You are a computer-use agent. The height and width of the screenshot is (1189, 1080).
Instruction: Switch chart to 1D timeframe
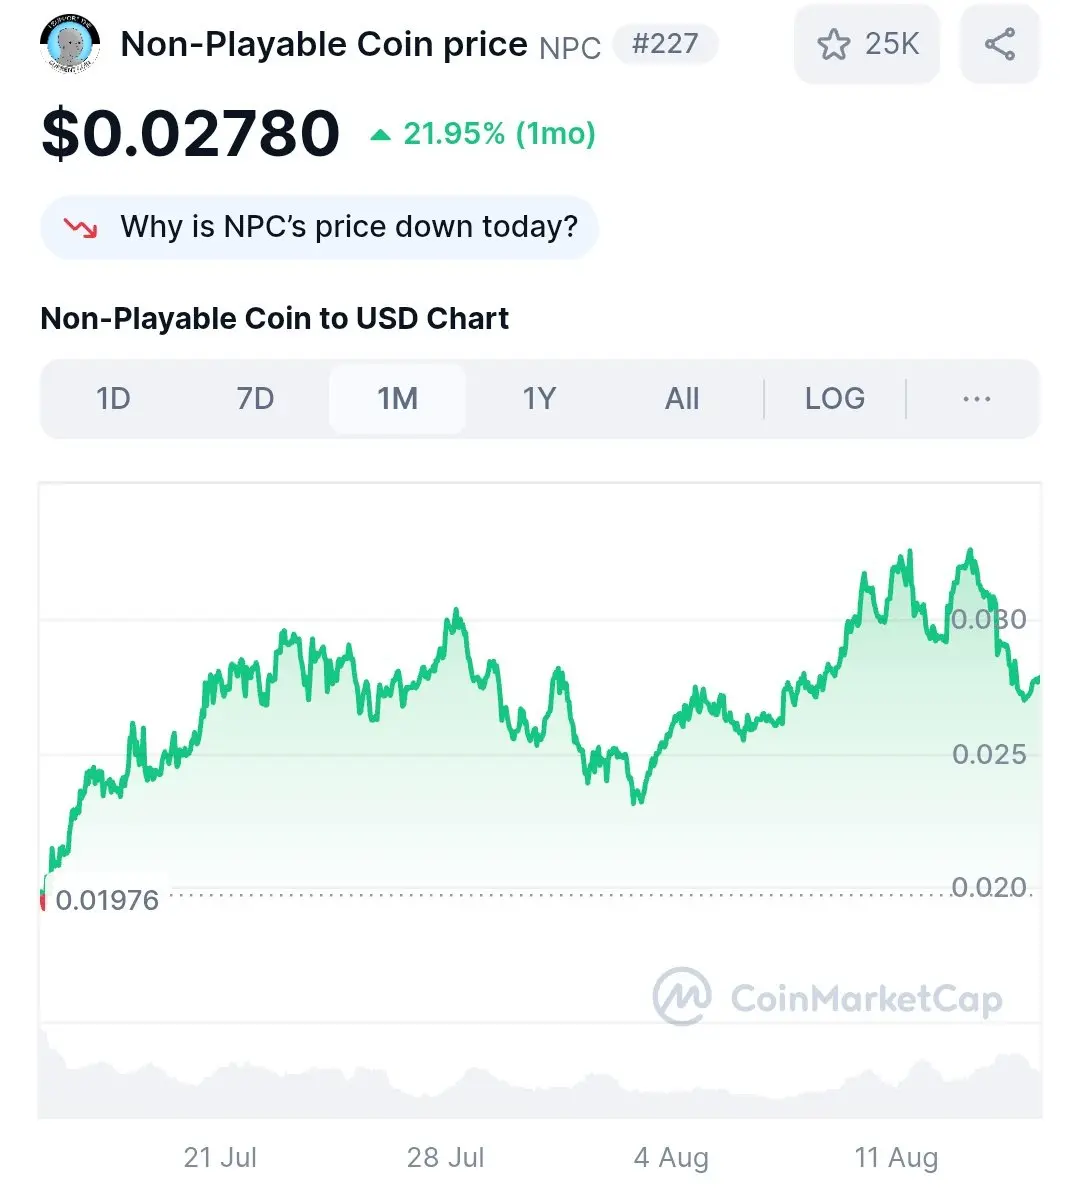pos(113,399)
